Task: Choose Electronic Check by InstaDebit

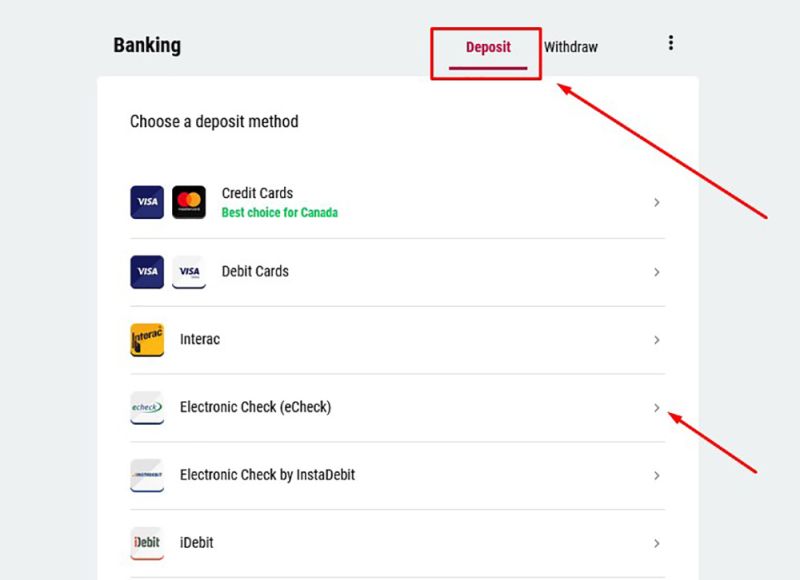Action: tap(267, 475)
